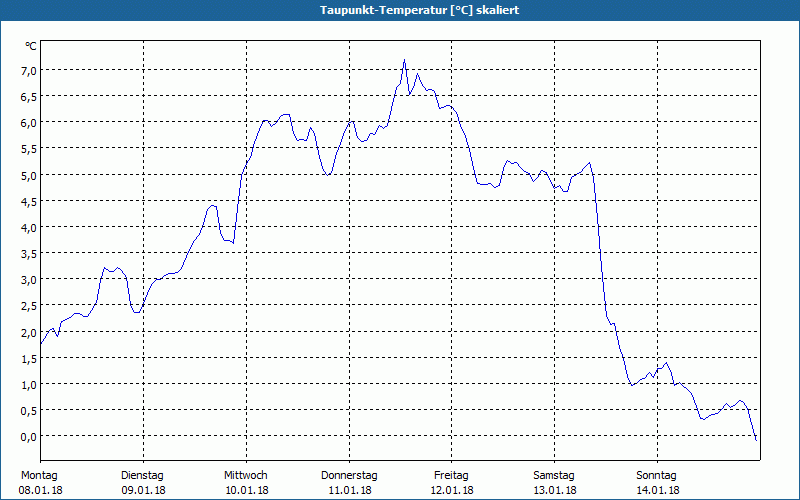Select the °C unit label on the axis

(x=31, y=46)
